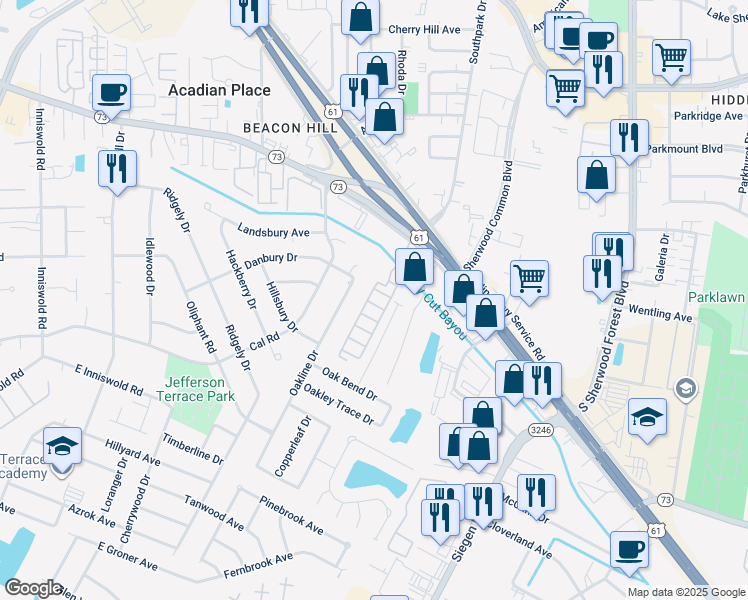Click the Cut Bayou waterway label
This screenshot has width=748, height=600.
coord(444,316)
